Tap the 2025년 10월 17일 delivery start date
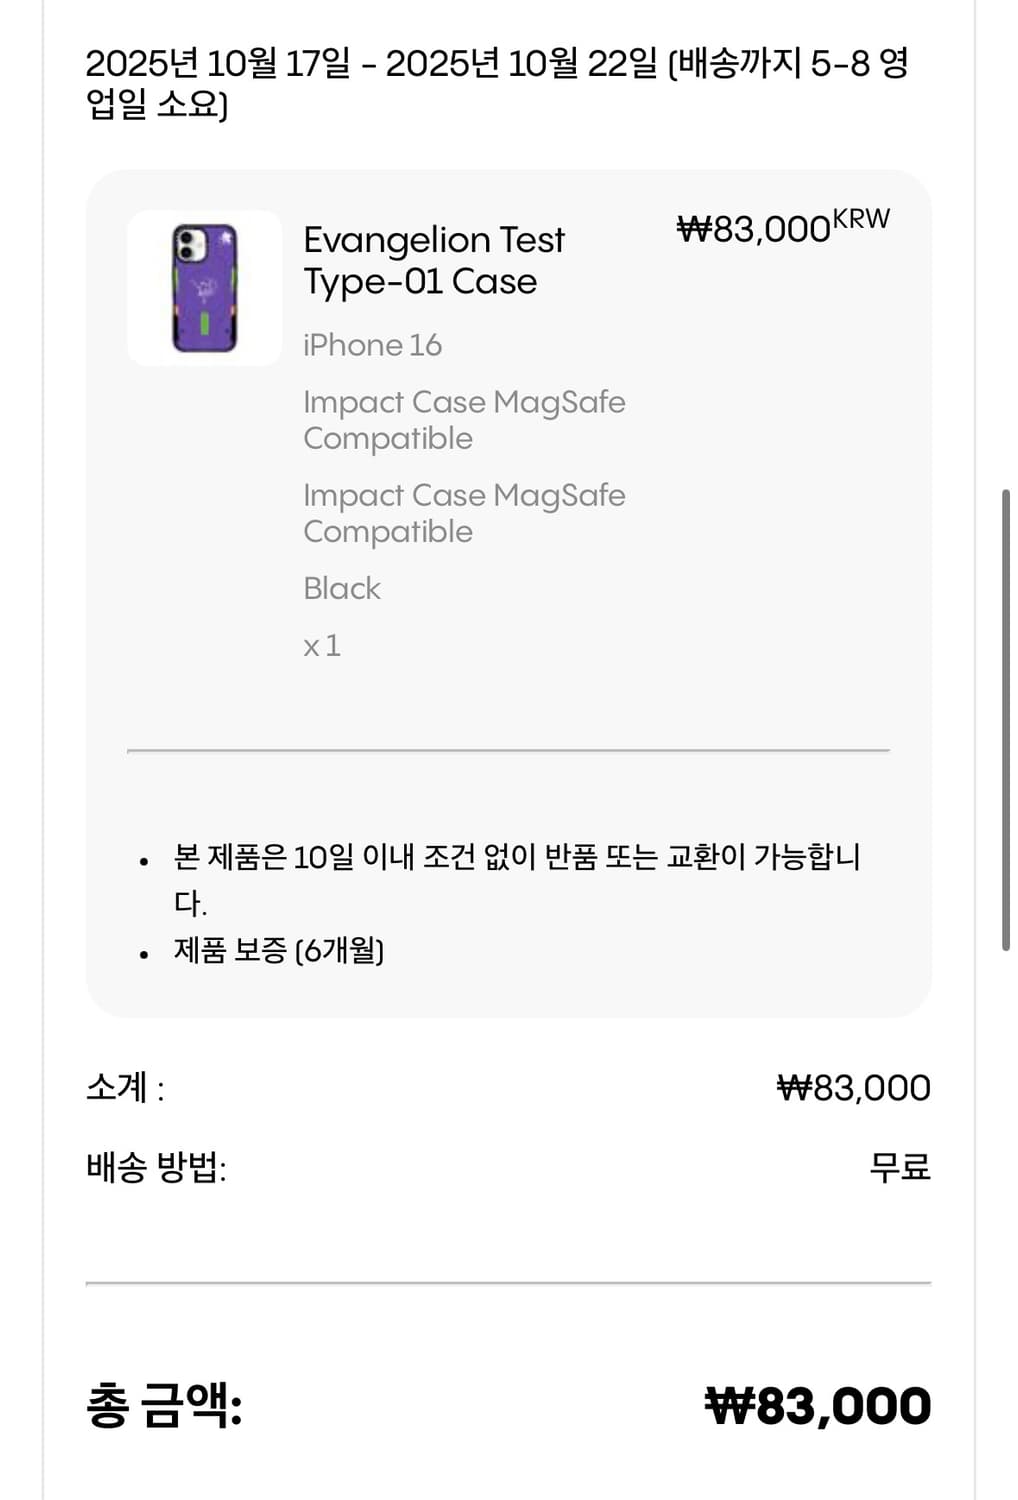Screen dimensions: 1018x1500 [x=218, y=63]
